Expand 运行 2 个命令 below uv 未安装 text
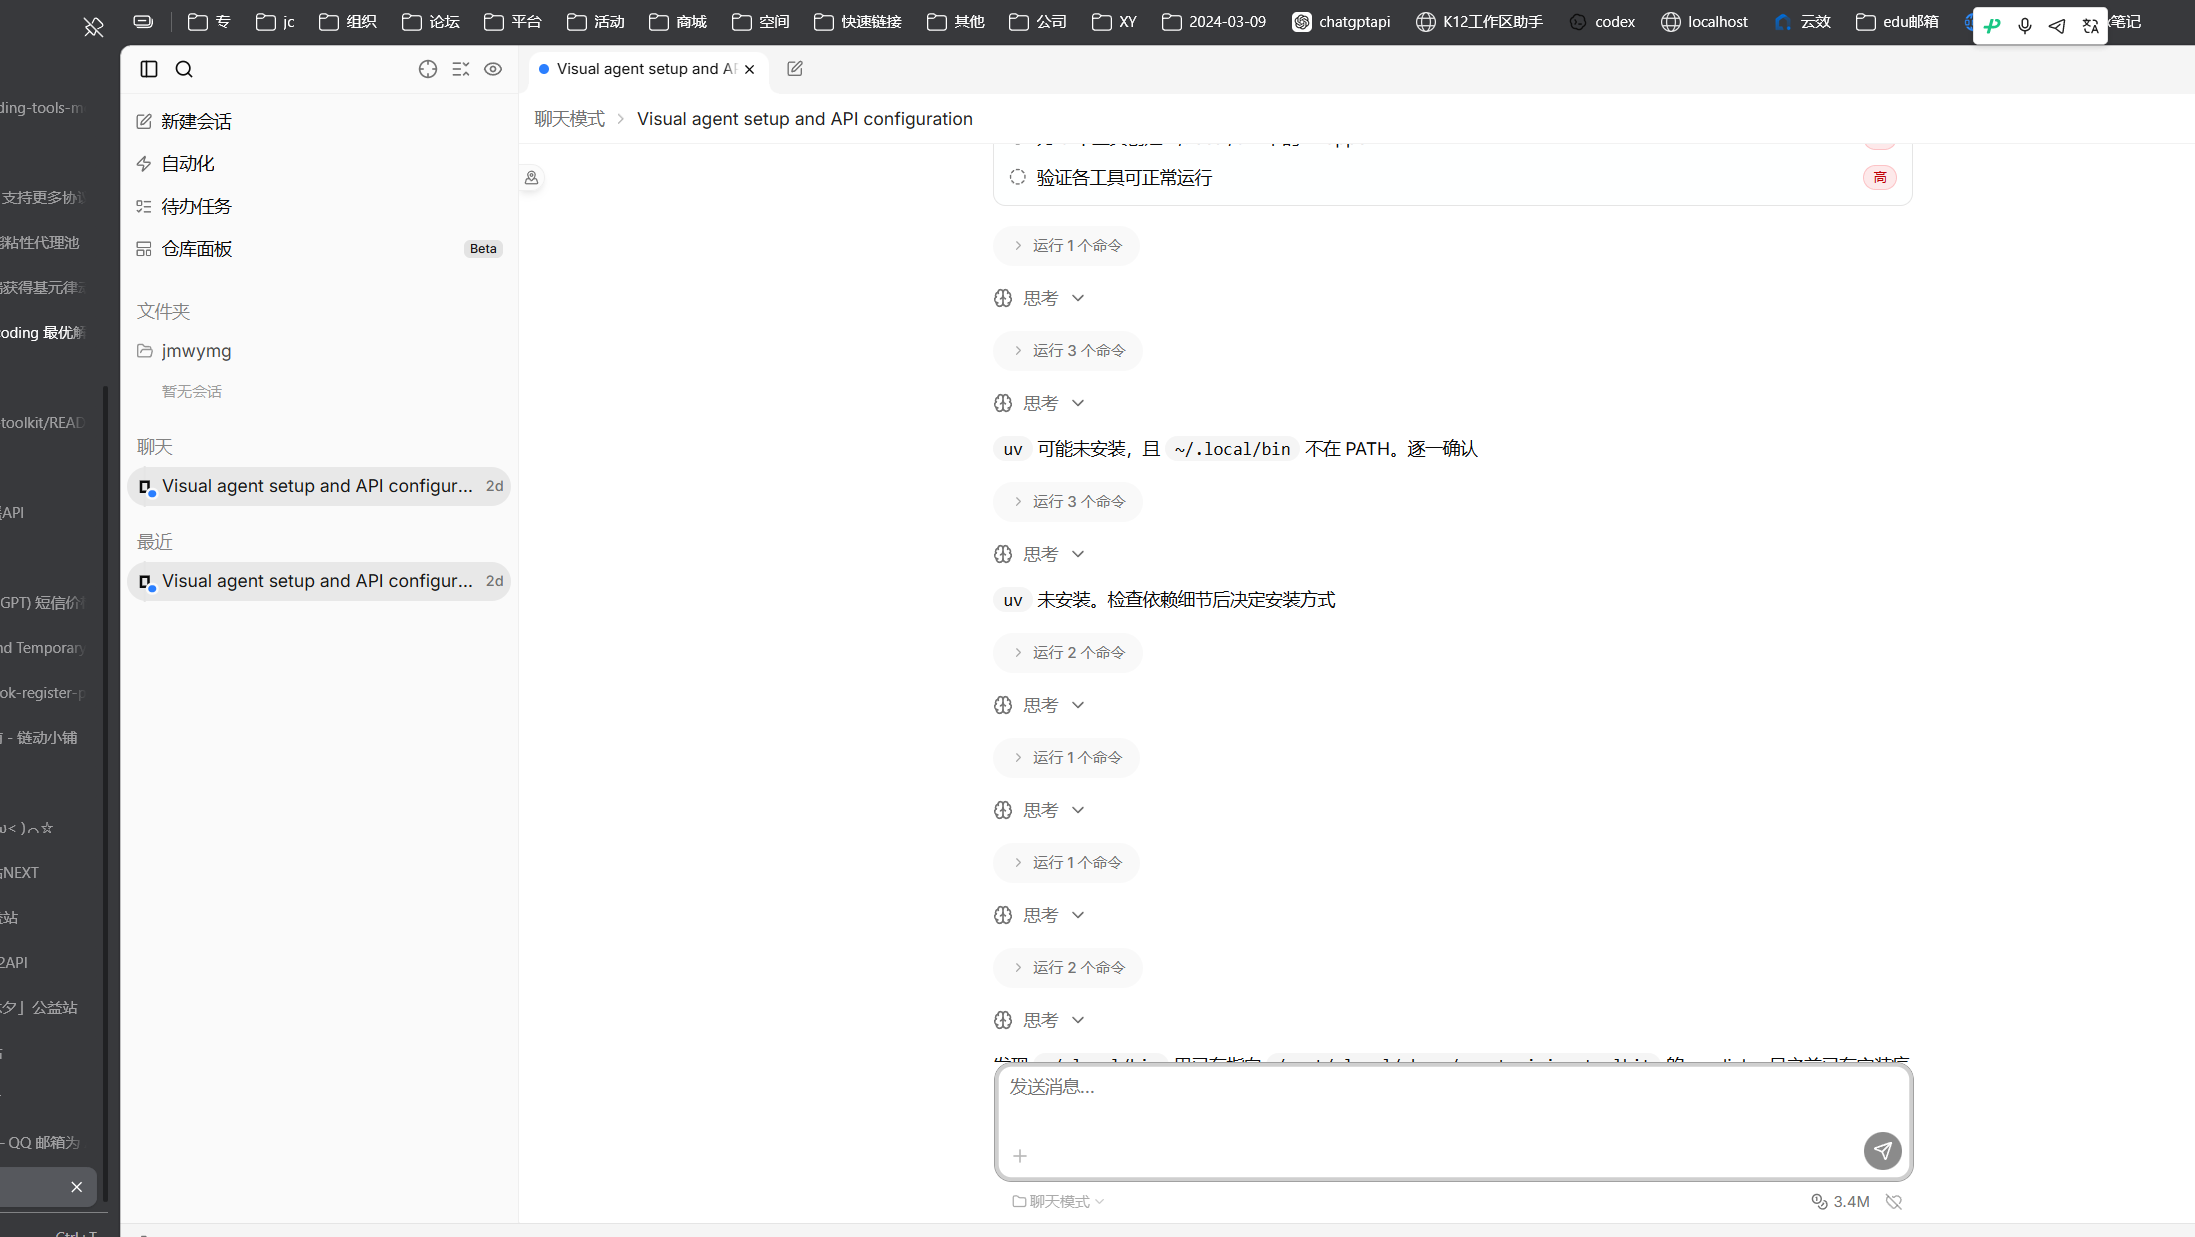 (1068, 652)
